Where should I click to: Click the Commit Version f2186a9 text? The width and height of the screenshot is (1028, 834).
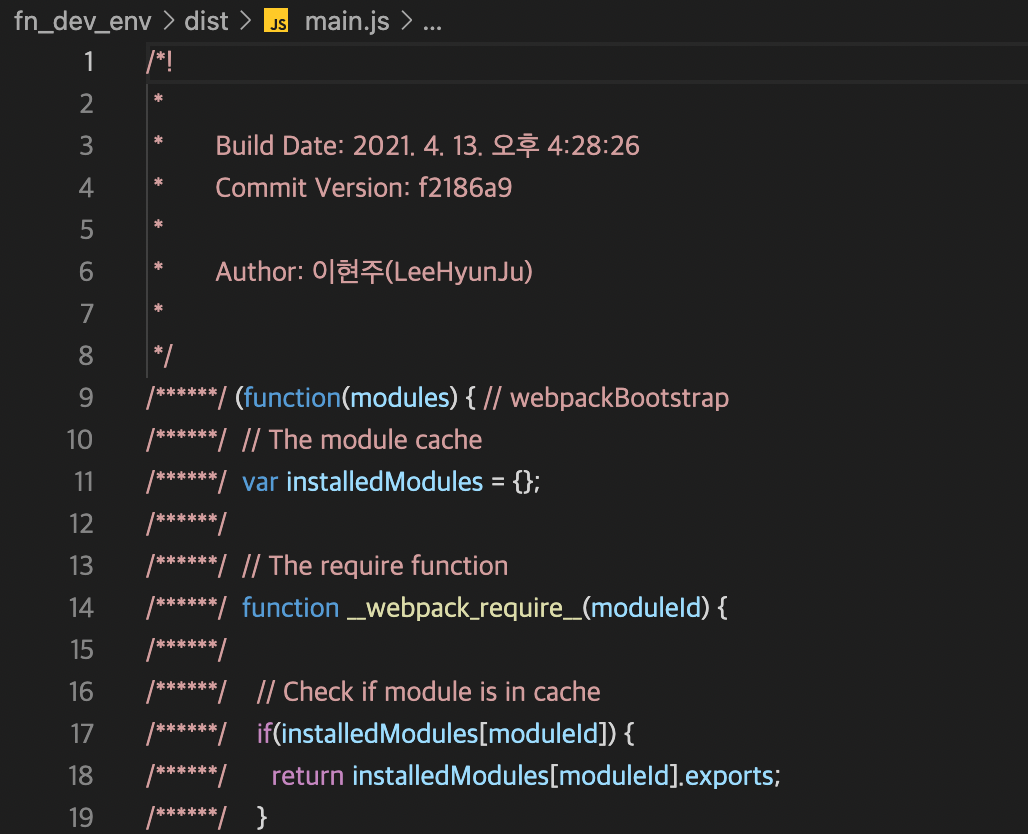click(x=364, y=188)
